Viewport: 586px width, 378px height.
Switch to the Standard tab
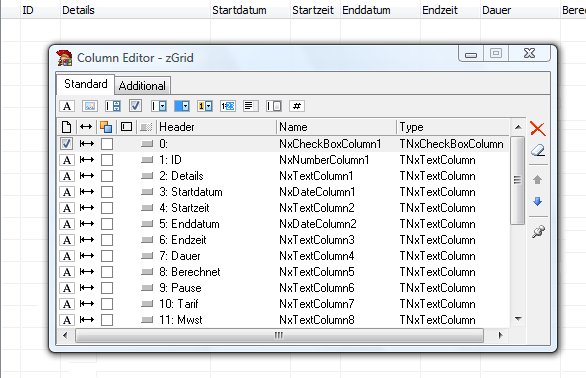[86, 84]
